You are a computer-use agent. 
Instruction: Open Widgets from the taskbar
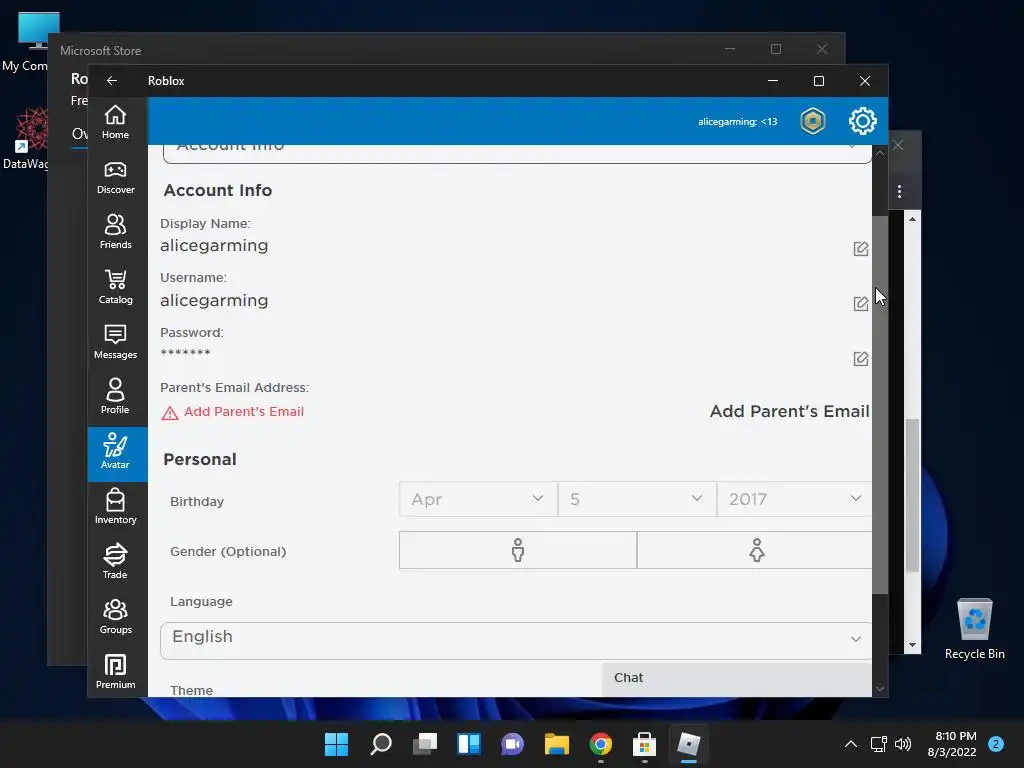[469, 744]
